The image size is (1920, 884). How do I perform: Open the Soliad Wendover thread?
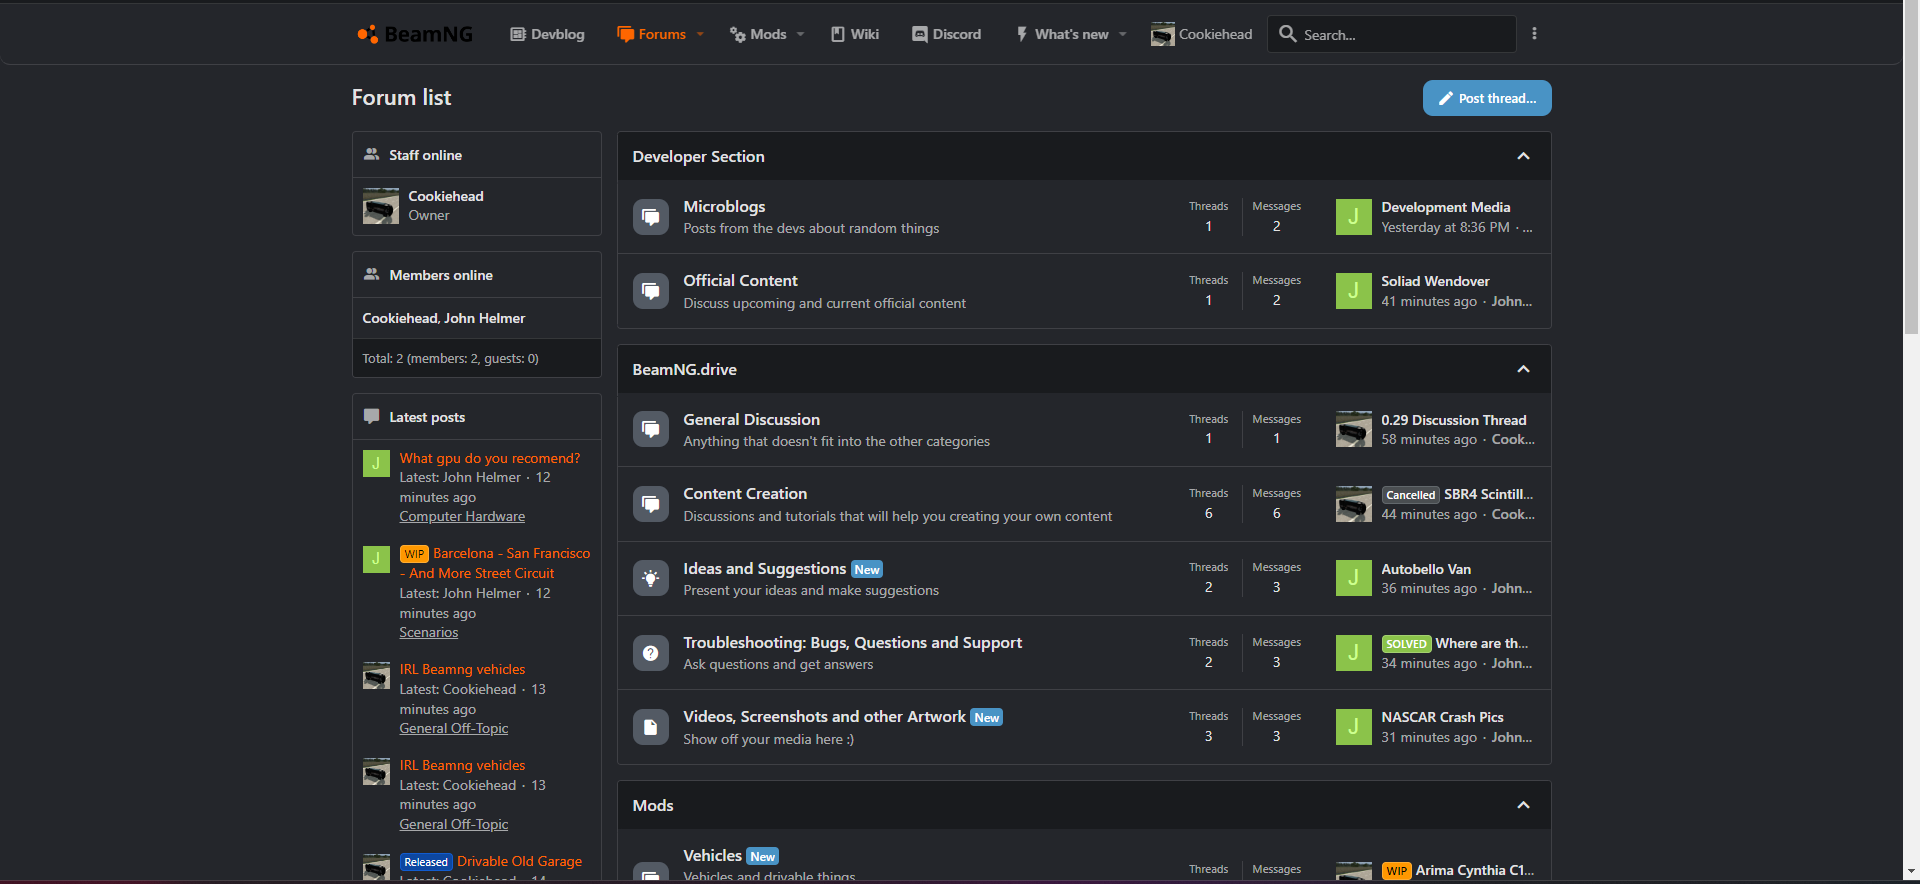point(1435,281)
